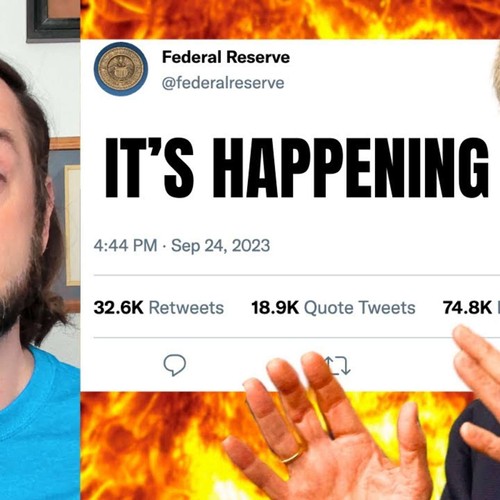
Task: Open the Federal Reserve display name
Action: 226,57
